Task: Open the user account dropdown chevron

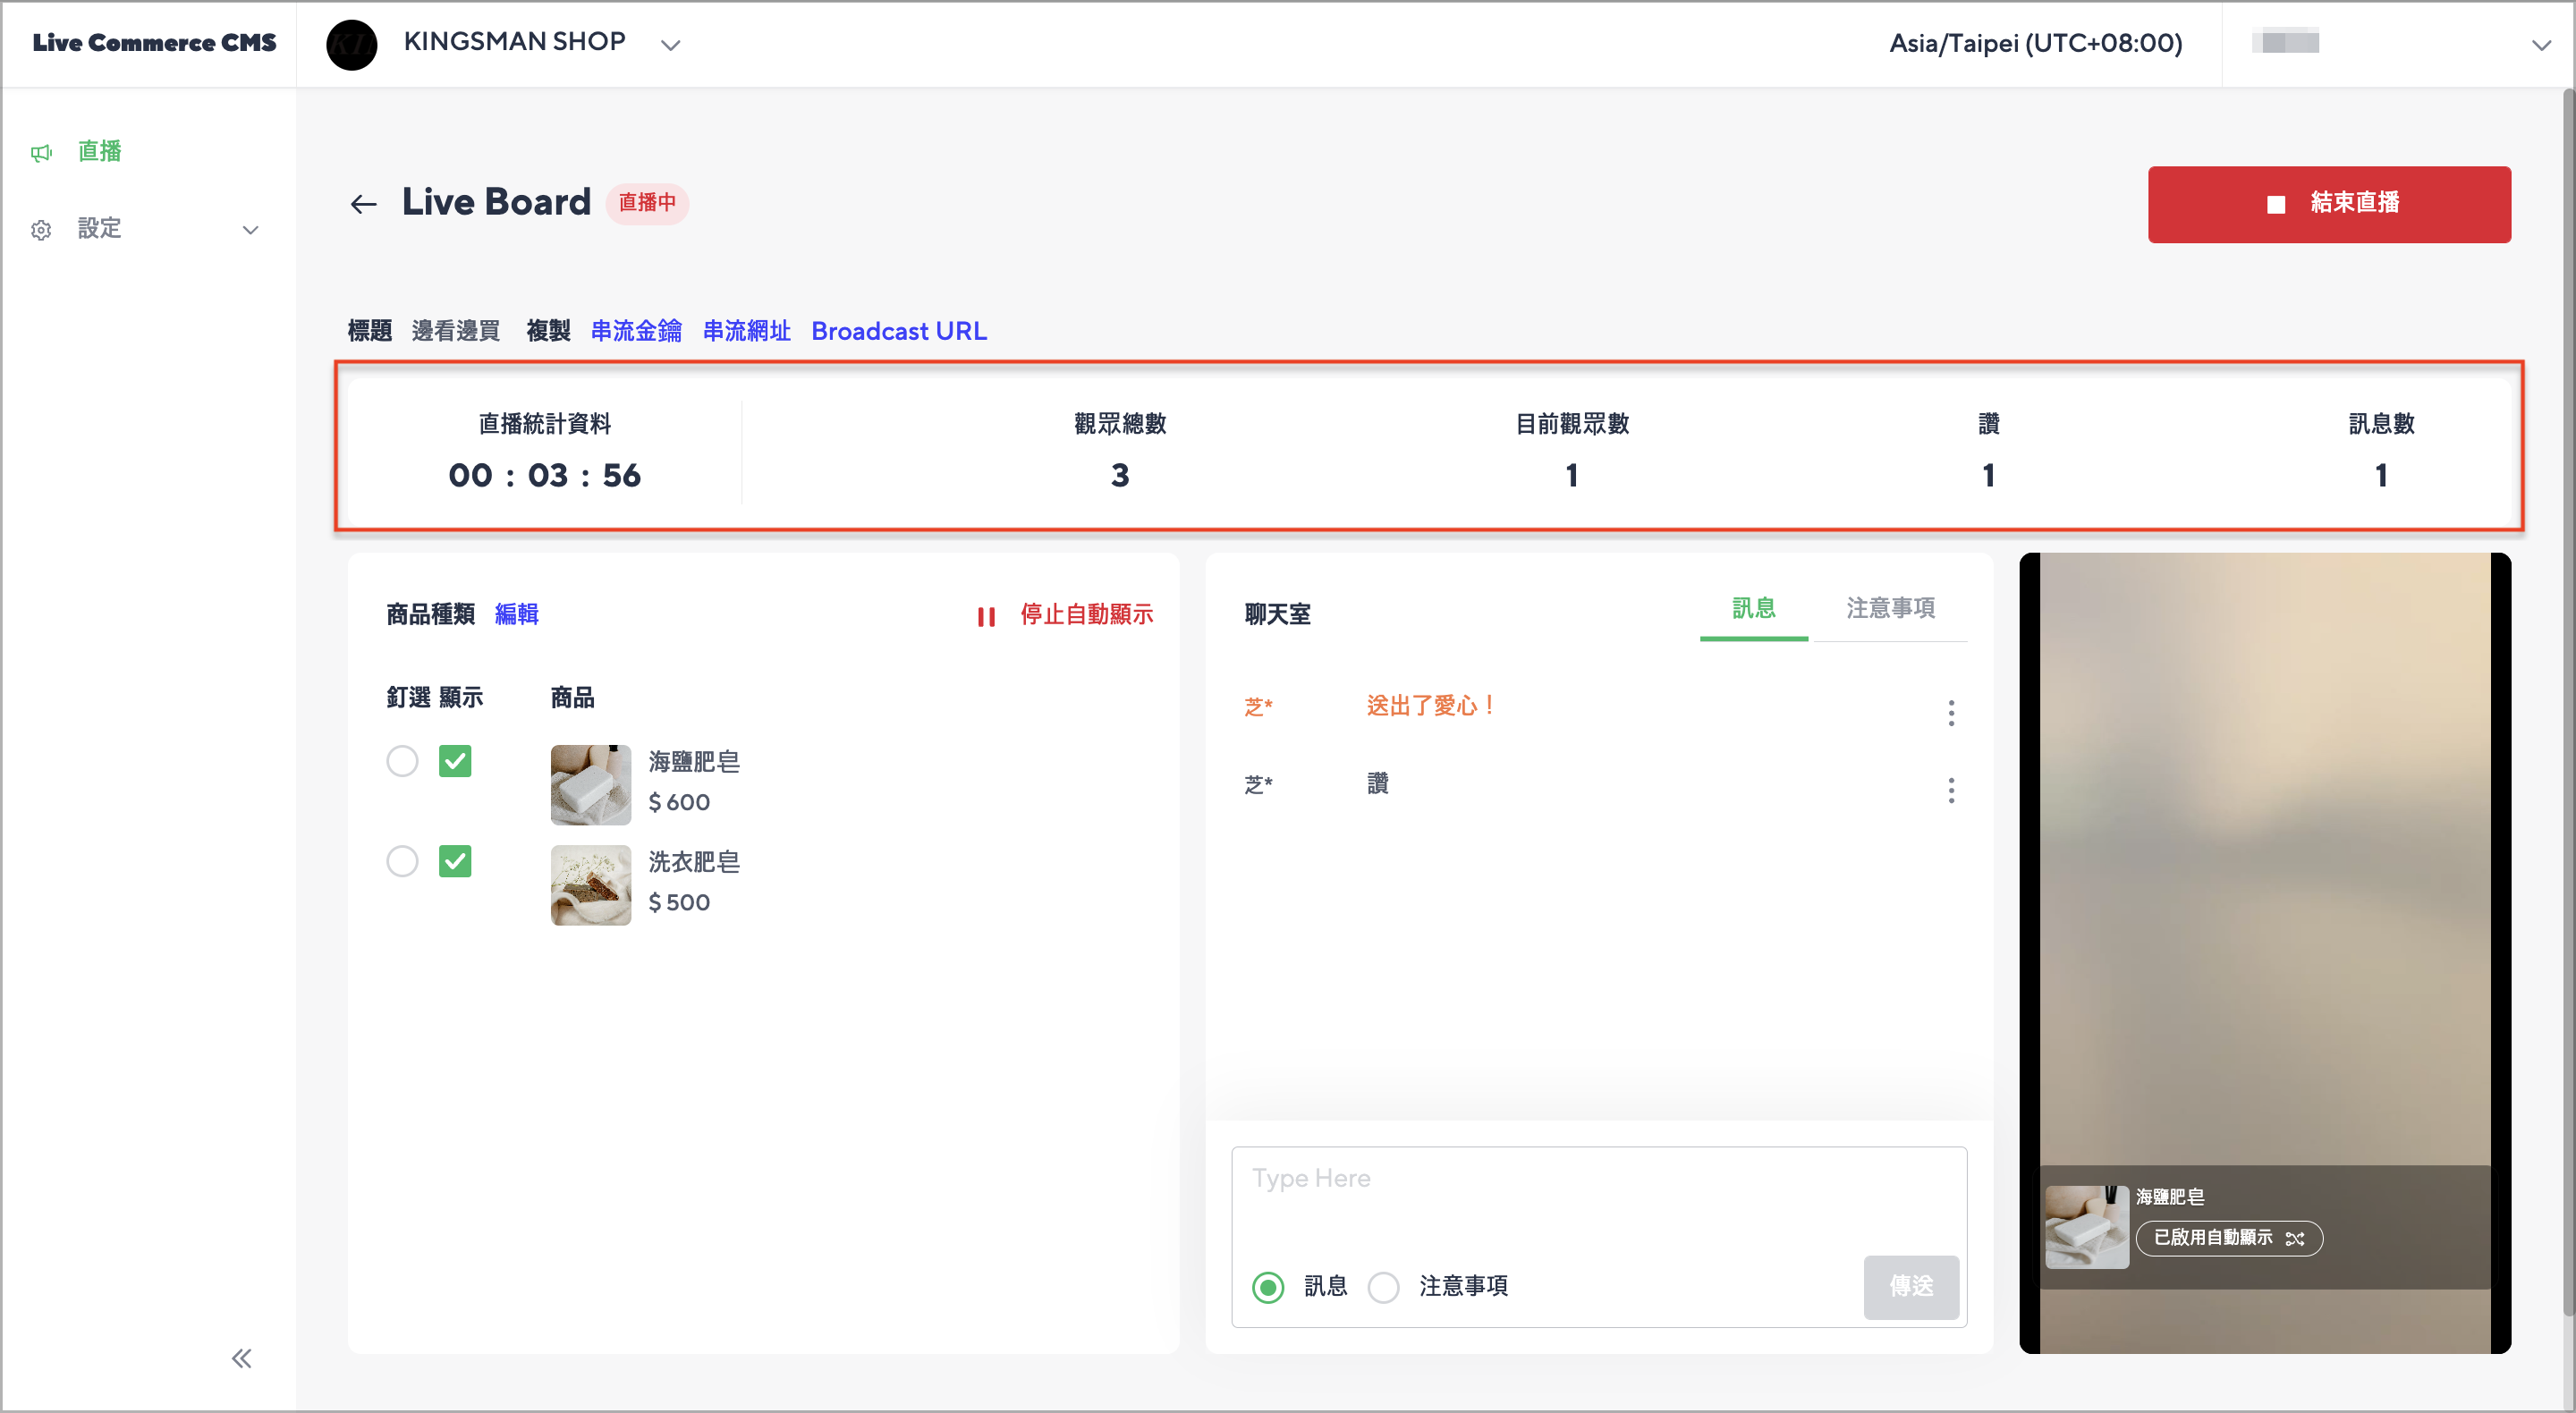Action: click(x=2541, y=45)
